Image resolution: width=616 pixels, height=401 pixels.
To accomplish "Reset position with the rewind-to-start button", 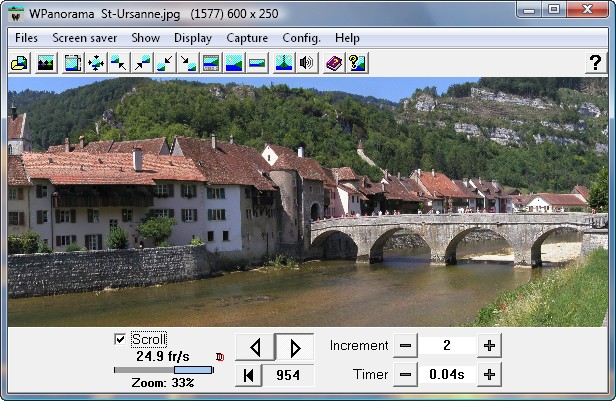I will pyautogui.click(x=249, y=375).
